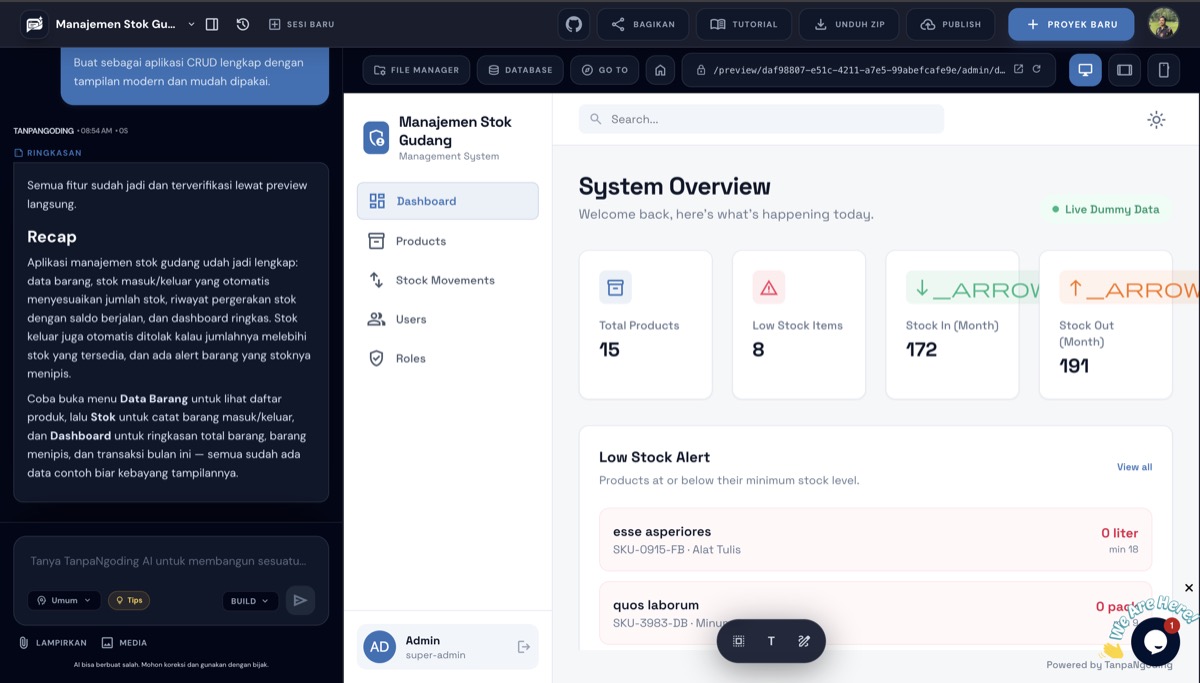Screen dimensions: 1200x683
Task: Open the live chat support bubble
Action: coord(1155,642)
